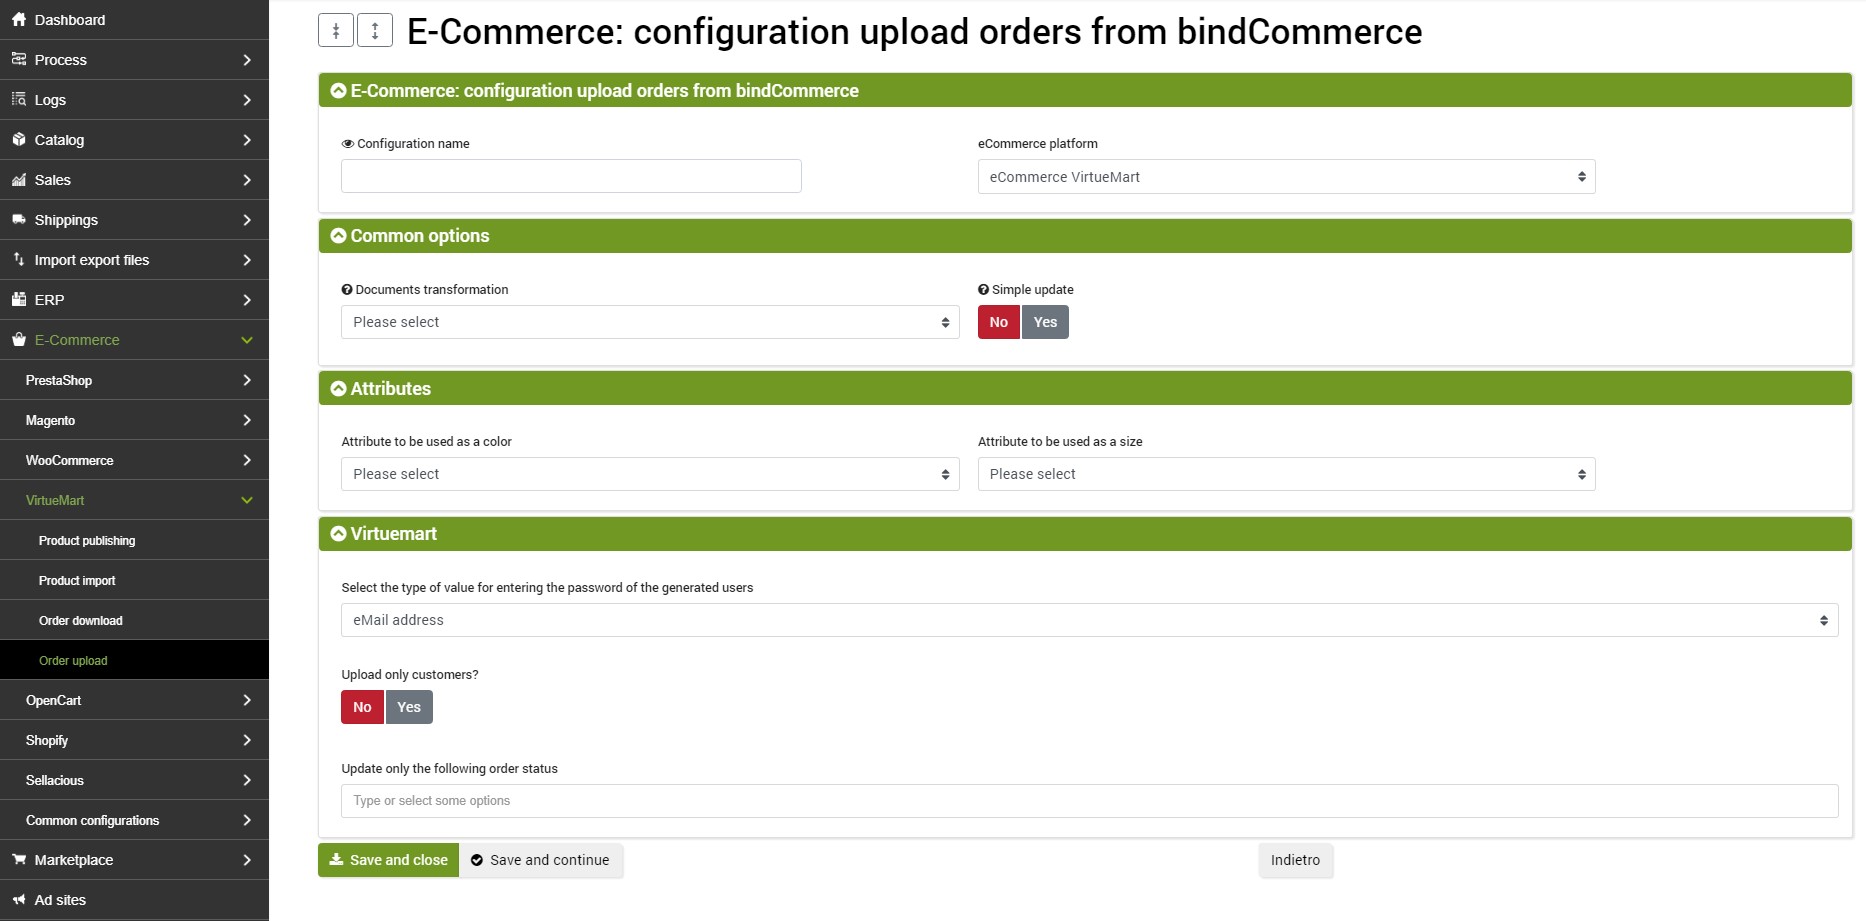1866x921 pixels.
Task: Click the Shippings truck icon
Action: [19, 220]
